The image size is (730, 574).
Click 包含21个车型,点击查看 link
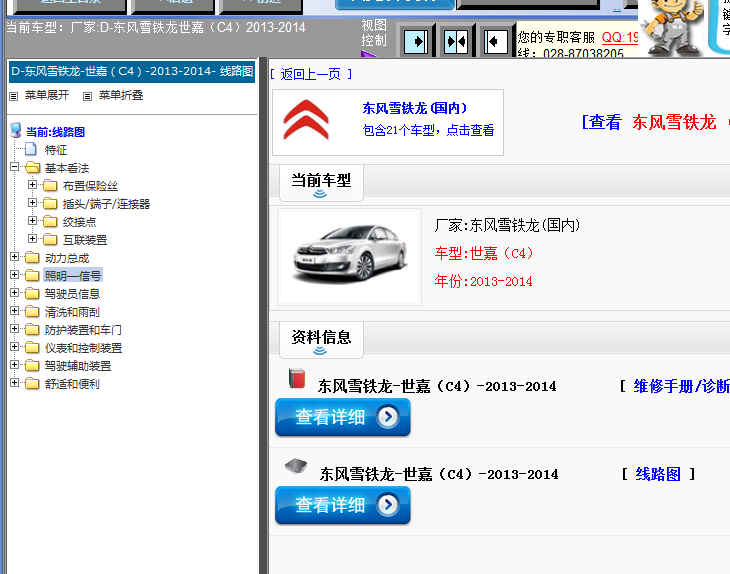428,130
